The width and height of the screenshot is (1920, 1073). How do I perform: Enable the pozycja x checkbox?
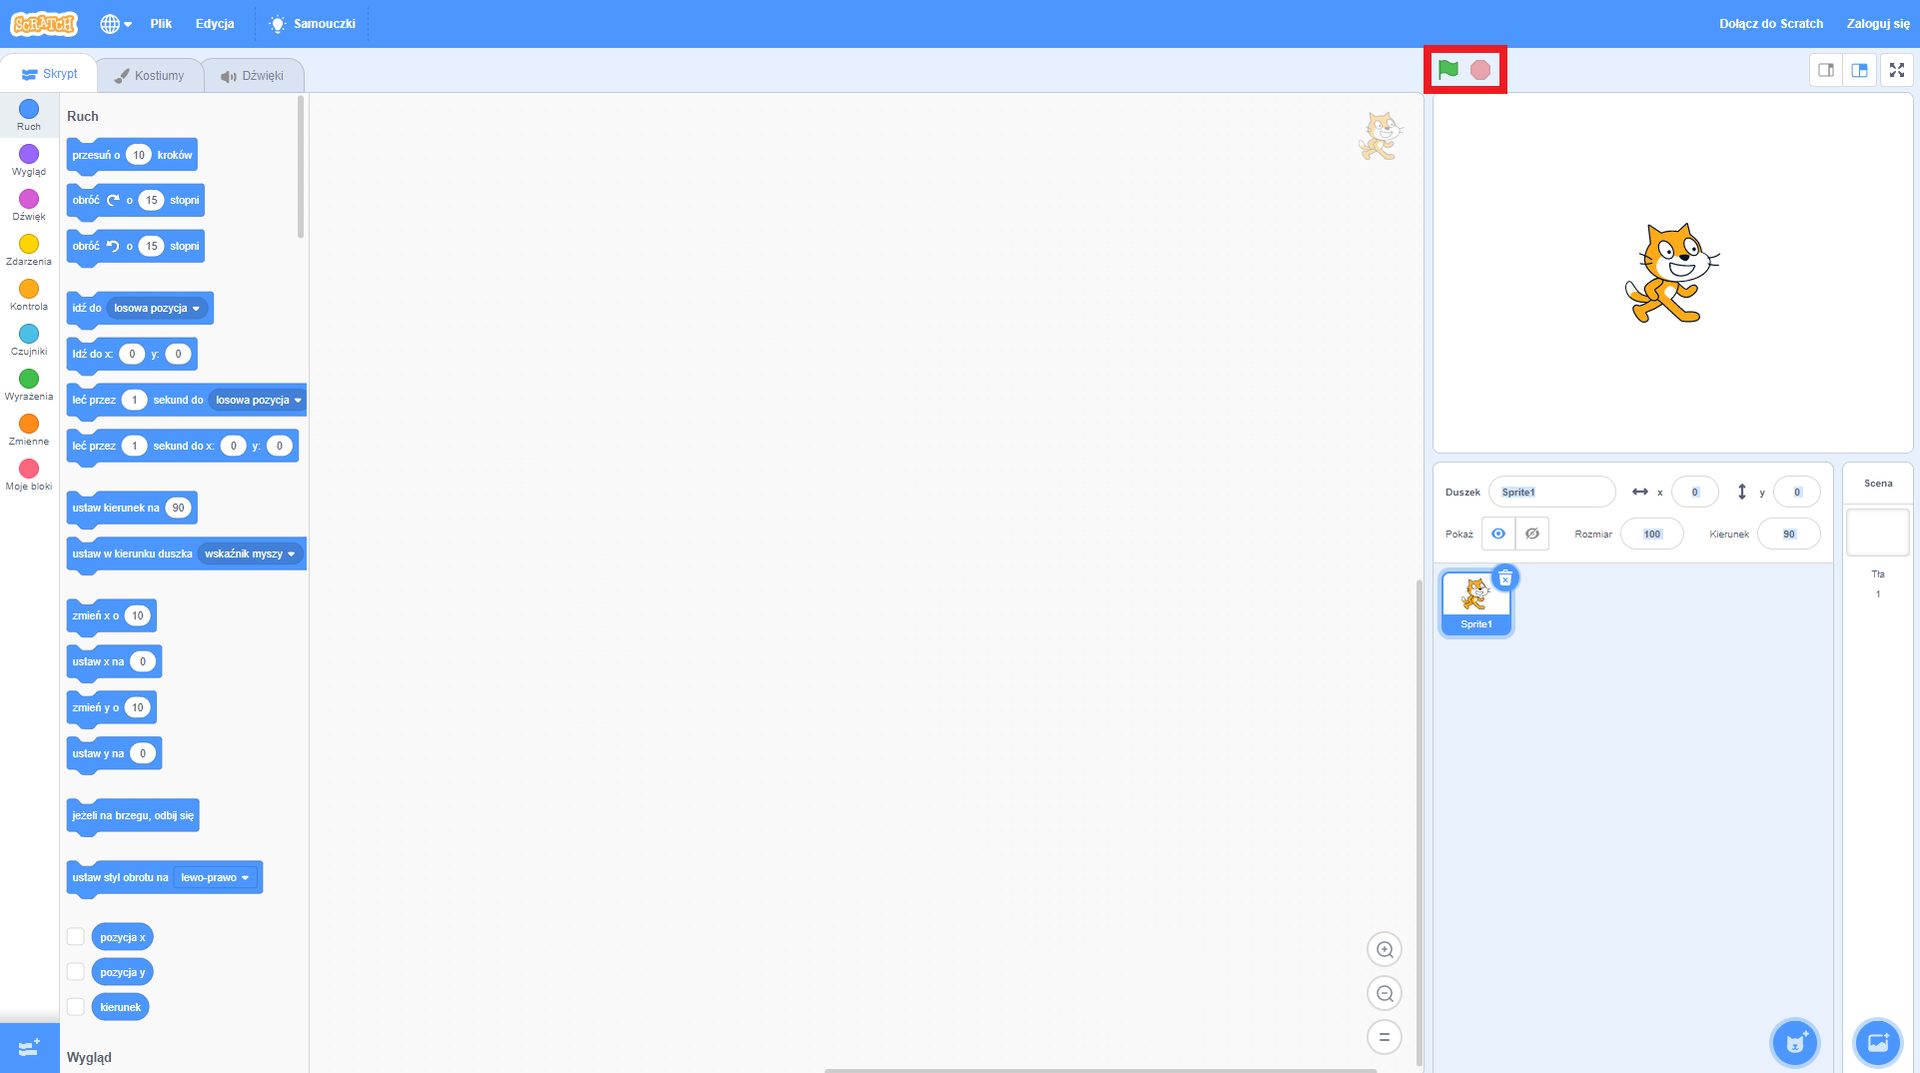click(x=76, y=937)
